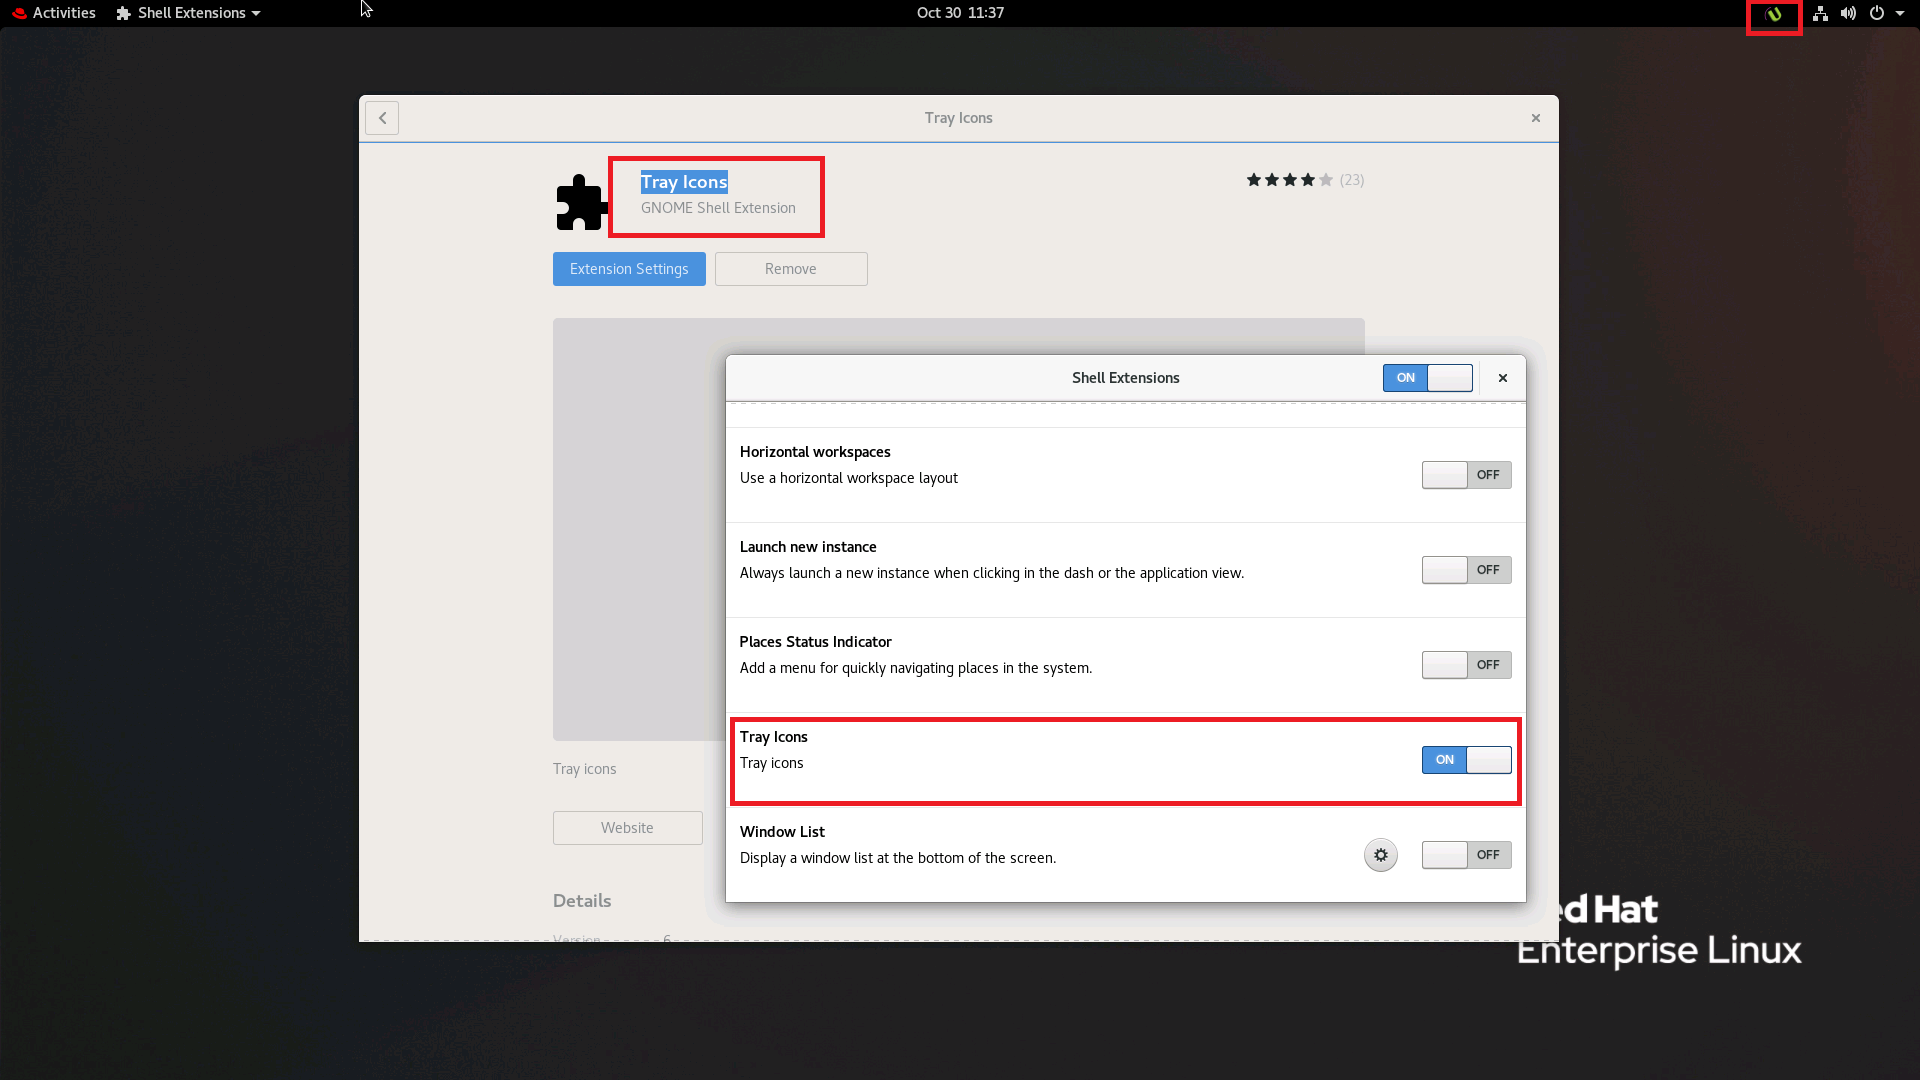Image resolution: width=1920 pixels, height=1080 pixels.
Task: Go back with the left chevron button
Action: point(382,118)
